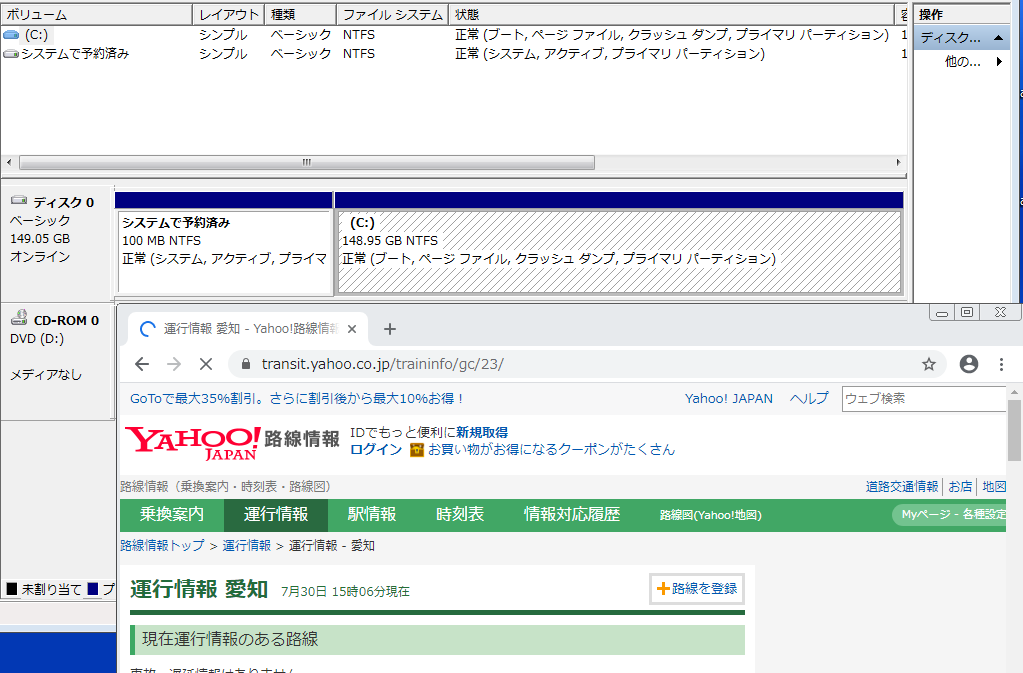Open 路線図(Yahoo!地図) in the nav bar
This screenshot has width=1023, height=673.
point(710,515)
